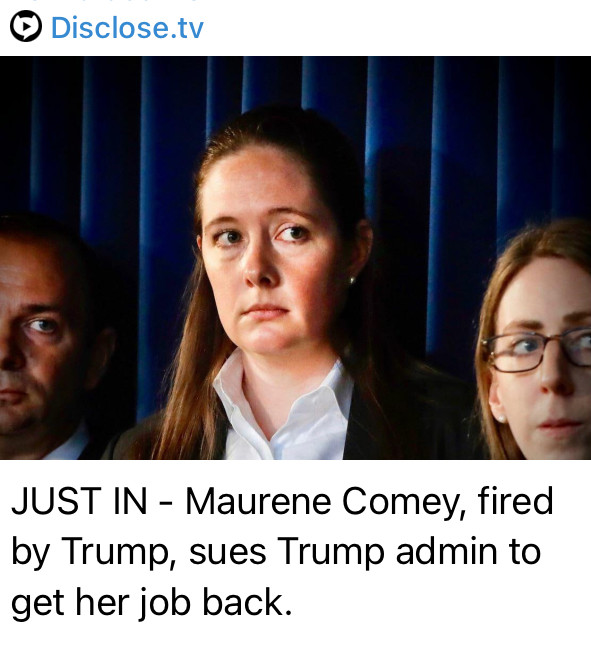
Task: Click the word "admin" in the caption
Action: pyautogui.click(x=446, y=551)
